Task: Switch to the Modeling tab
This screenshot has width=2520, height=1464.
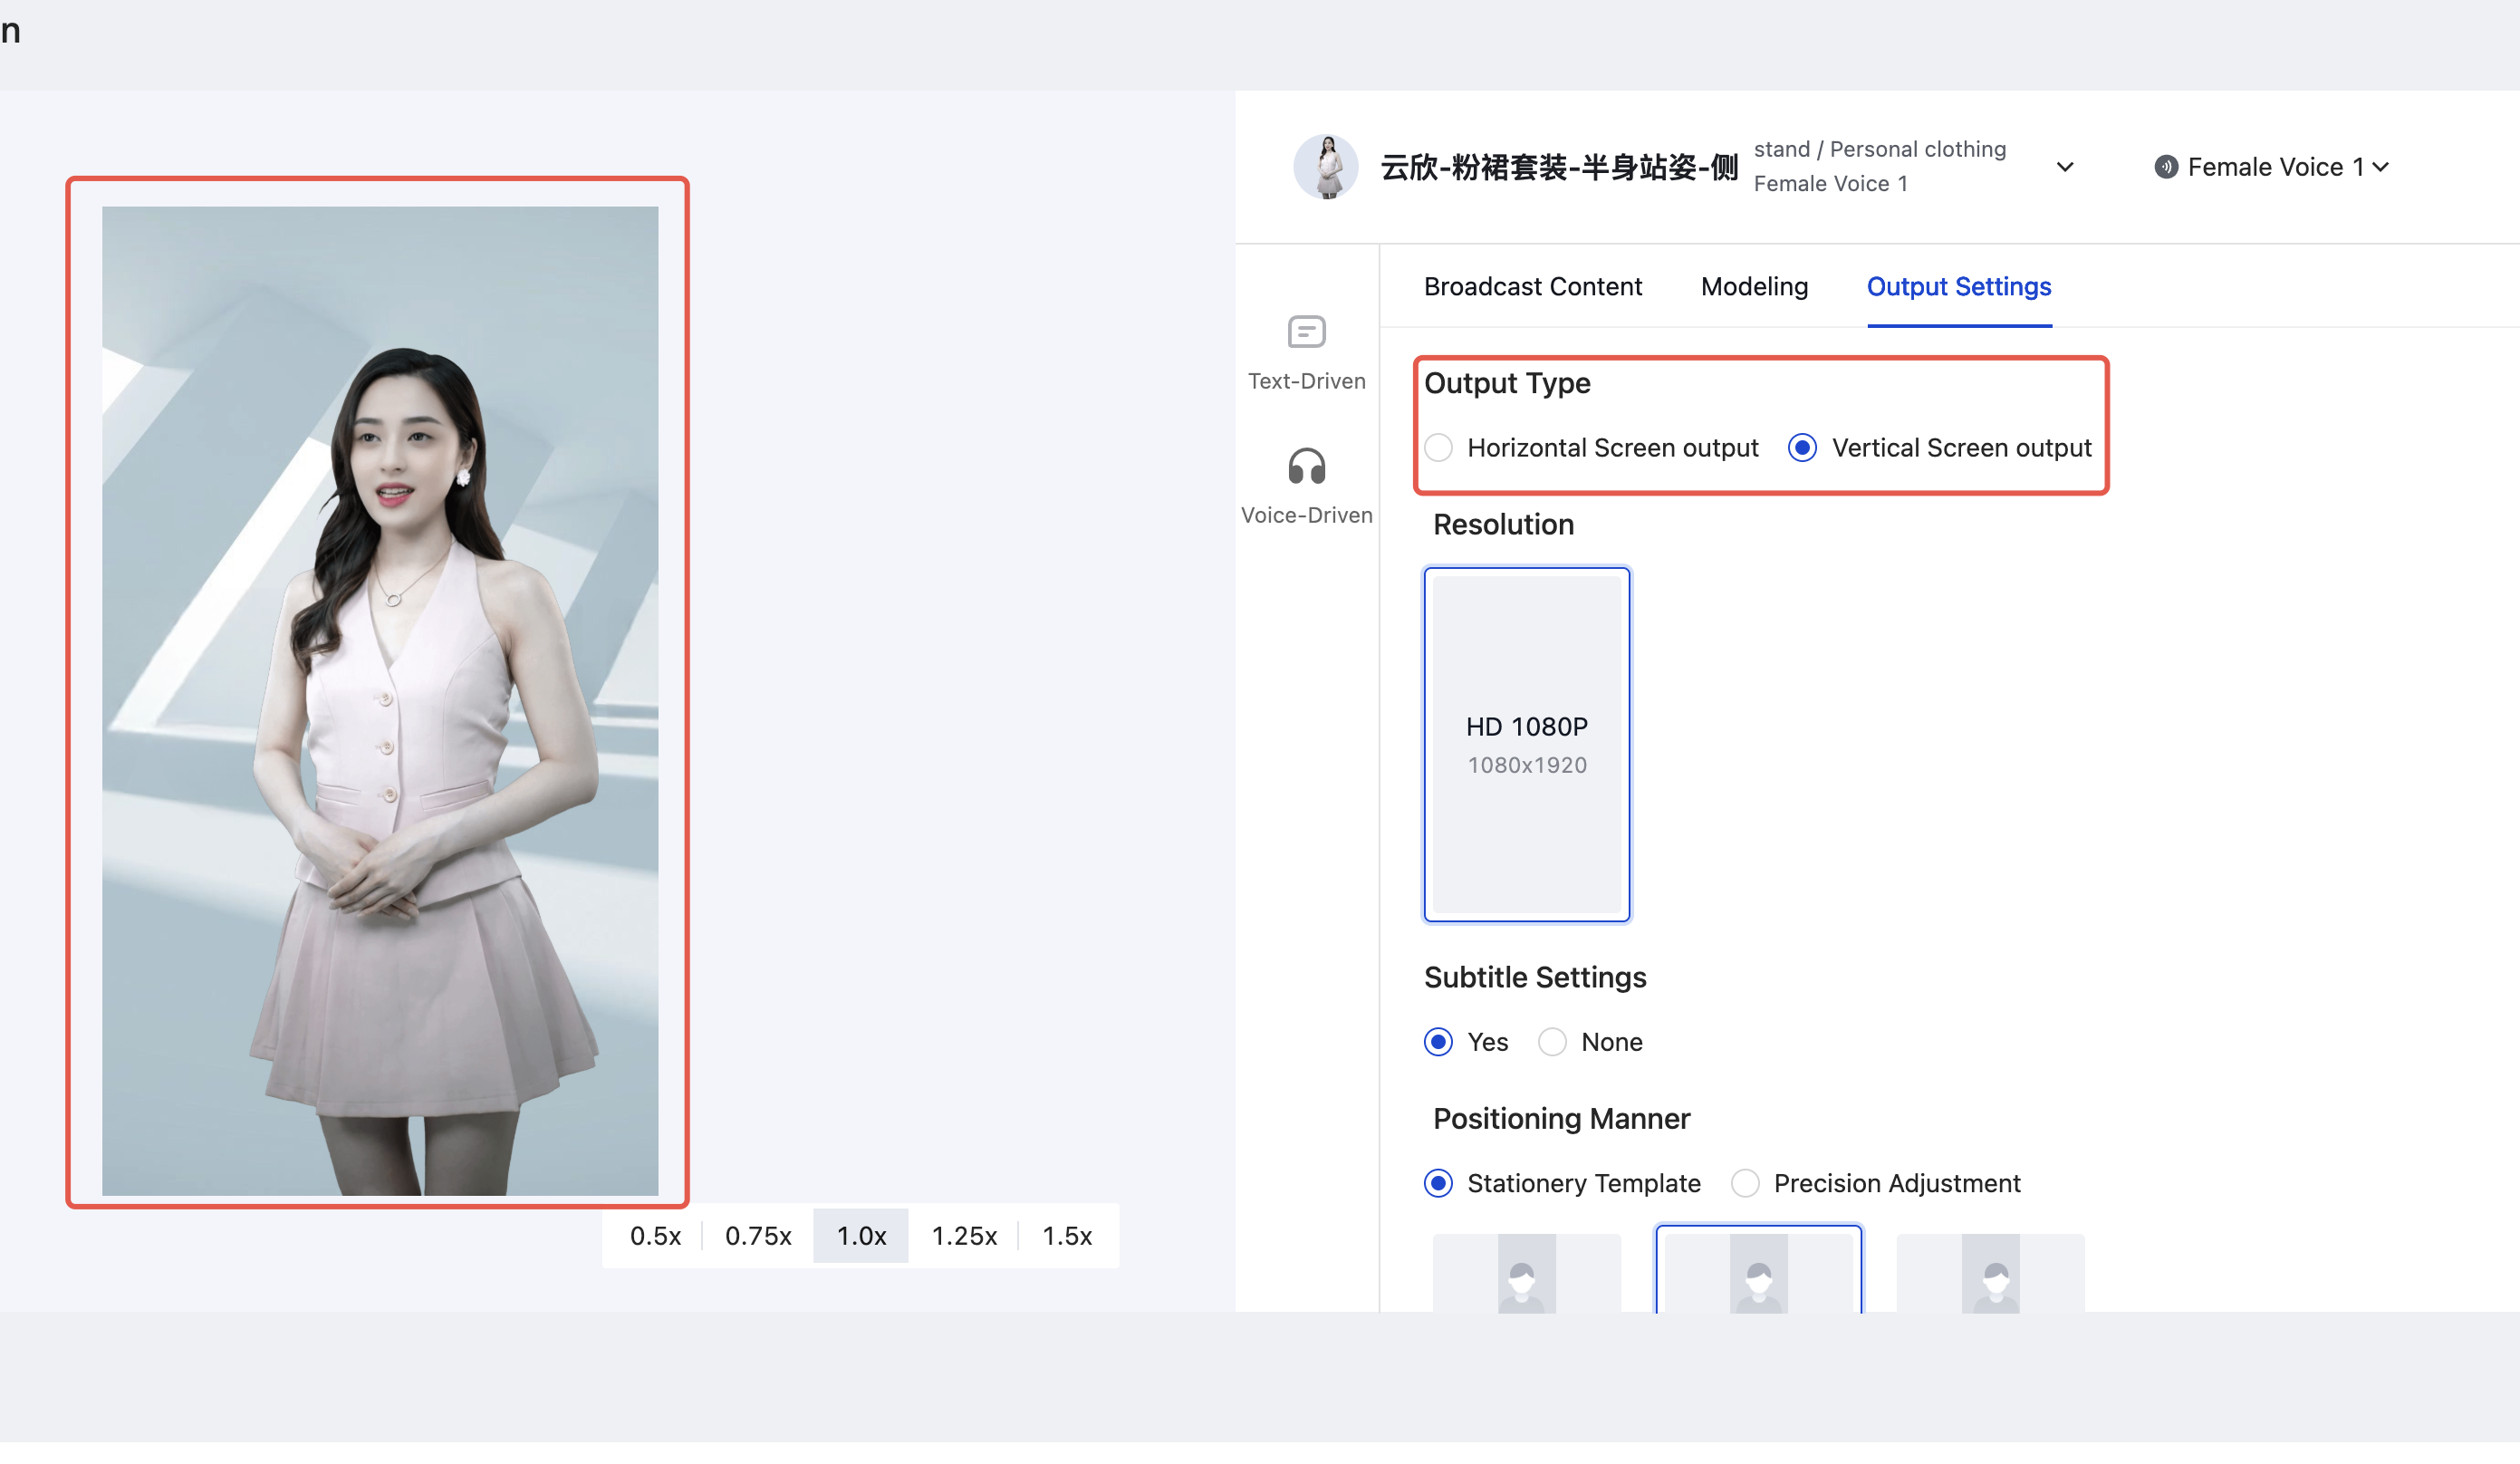Action: (1754, 287)
